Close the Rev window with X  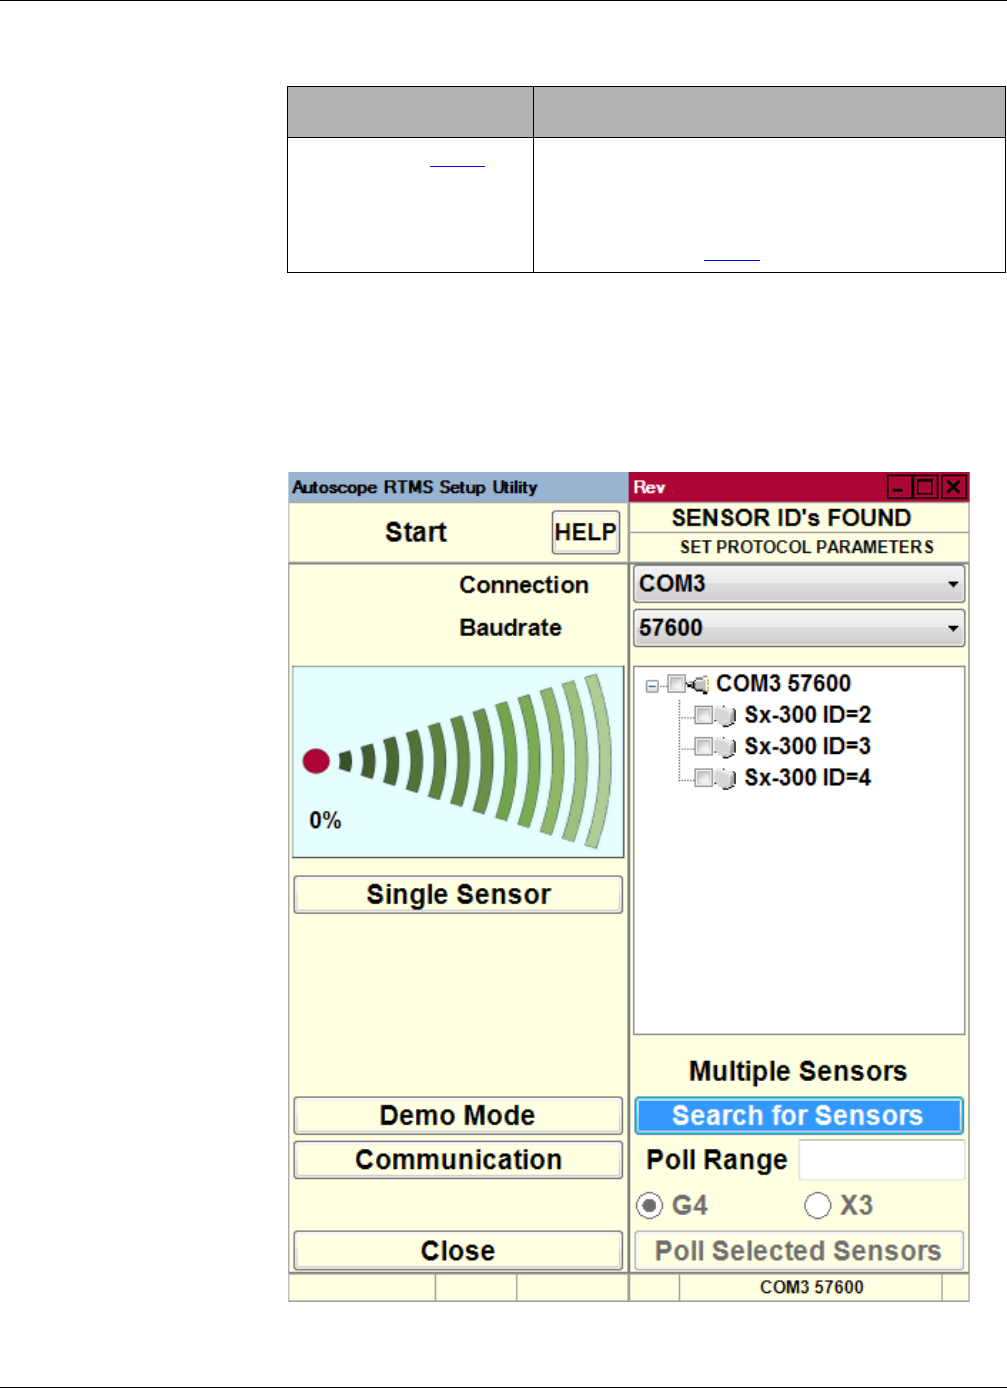[x=954, y=487]
